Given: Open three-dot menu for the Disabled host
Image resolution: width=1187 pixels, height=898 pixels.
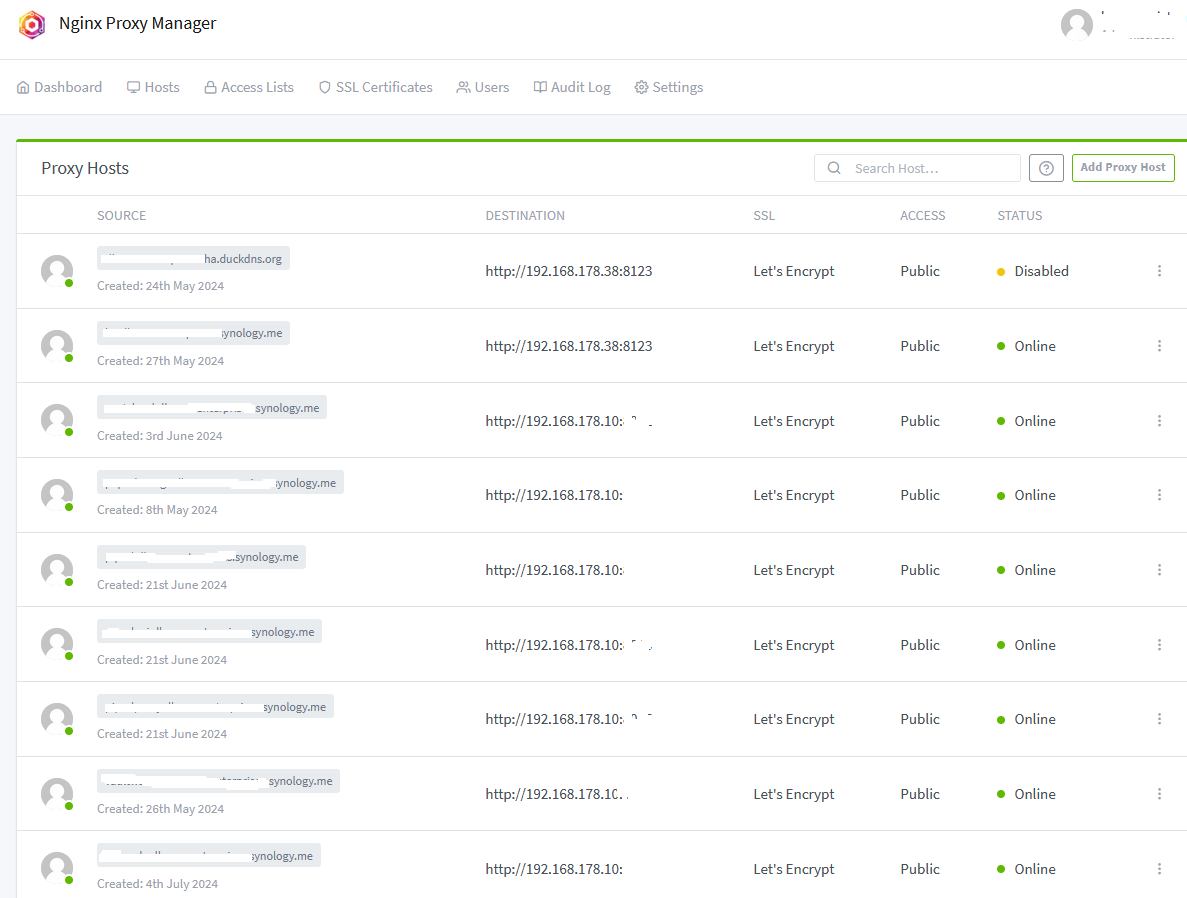Looking at the screenshot, I should pyautogui.click(x=1159, y=271).
